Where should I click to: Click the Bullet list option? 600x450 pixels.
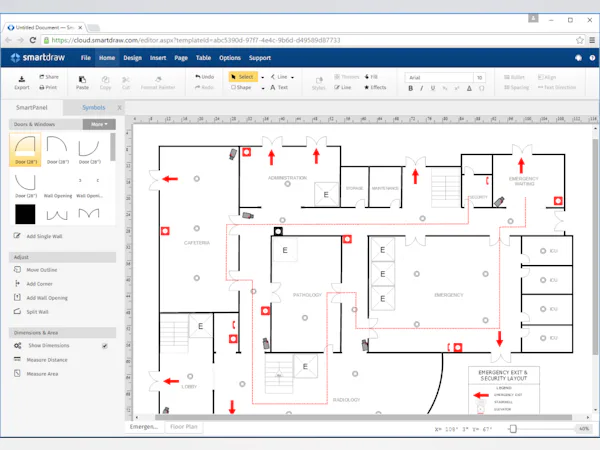coord(514,77)
